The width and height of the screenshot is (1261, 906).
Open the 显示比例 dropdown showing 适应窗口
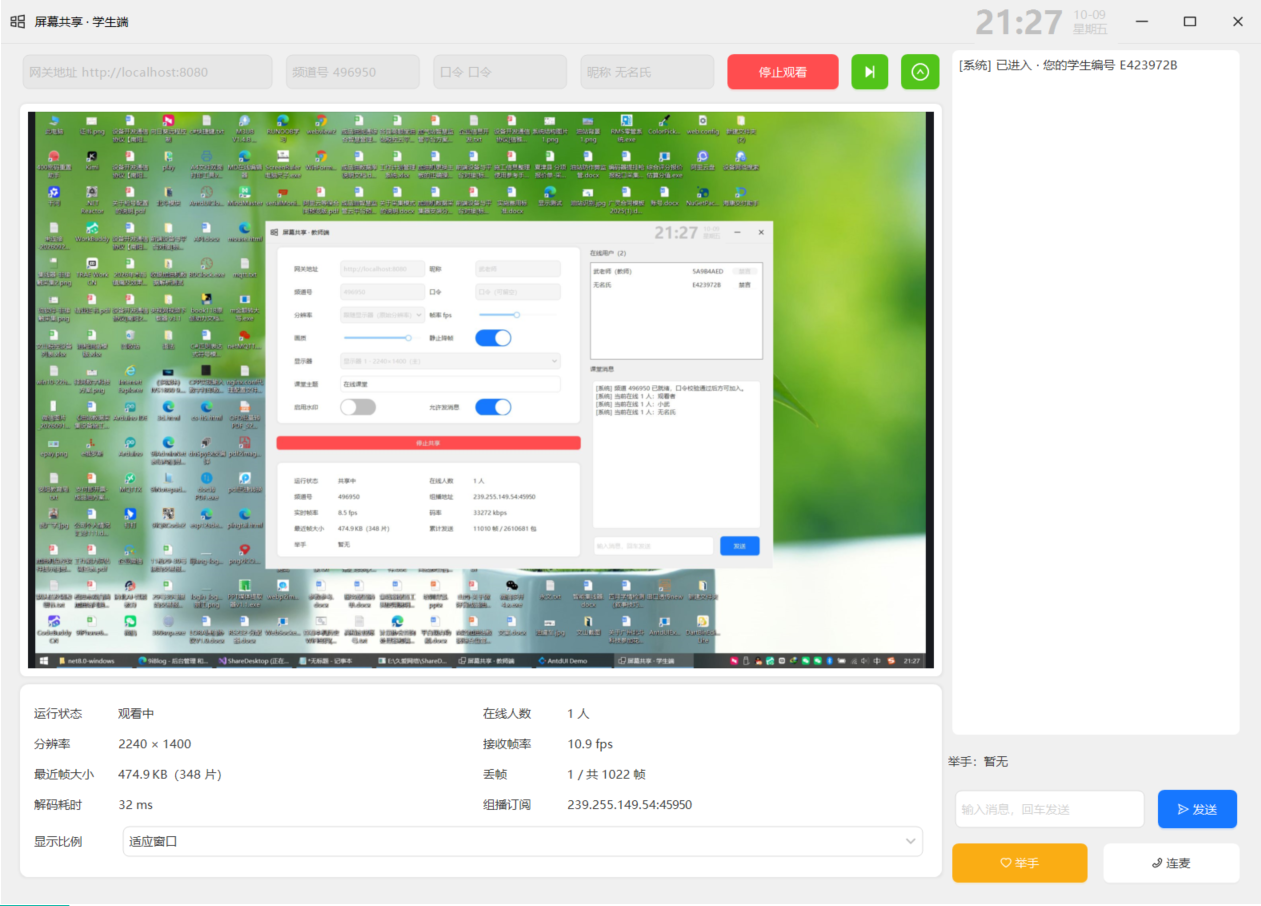pos(523,841)
